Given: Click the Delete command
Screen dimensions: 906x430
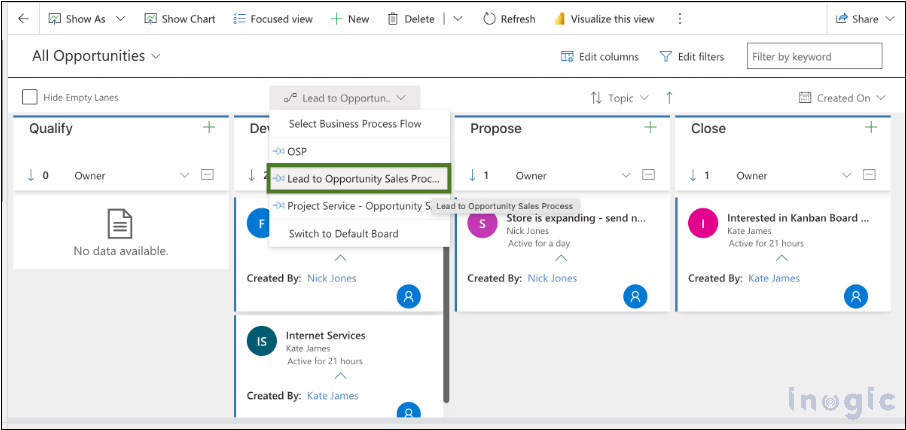Looking at the screenshot, I should [411, 19].
